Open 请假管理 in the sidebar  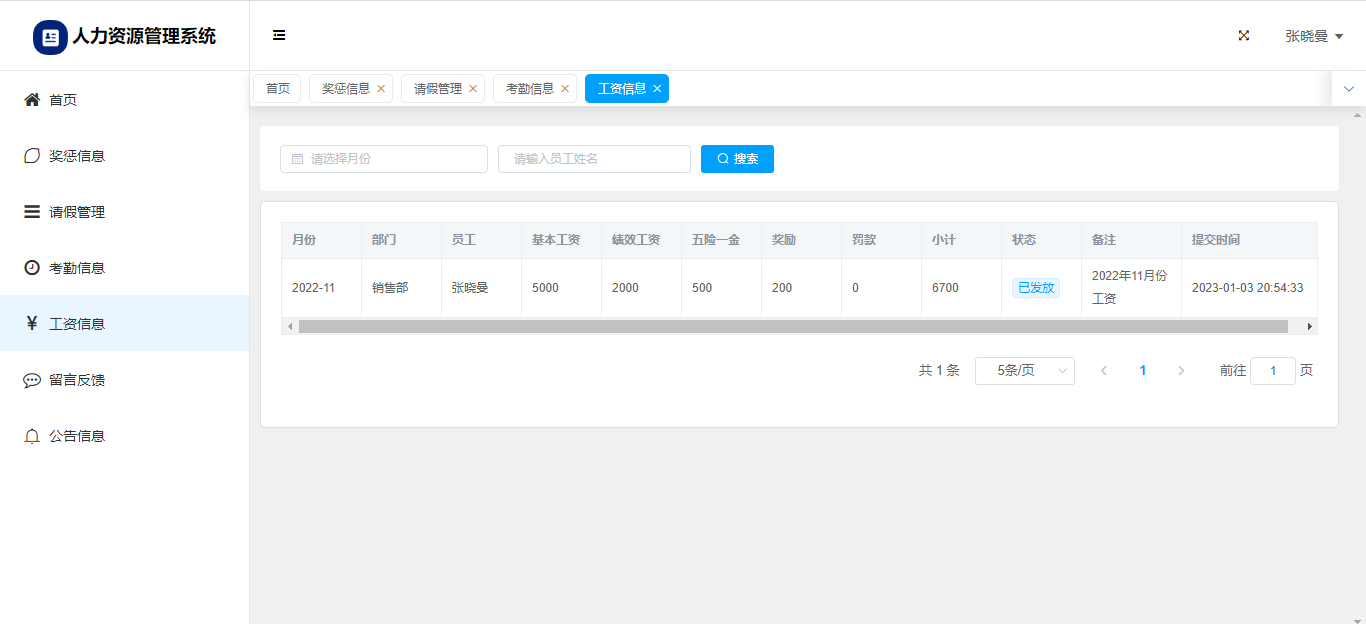click(77, 212)
